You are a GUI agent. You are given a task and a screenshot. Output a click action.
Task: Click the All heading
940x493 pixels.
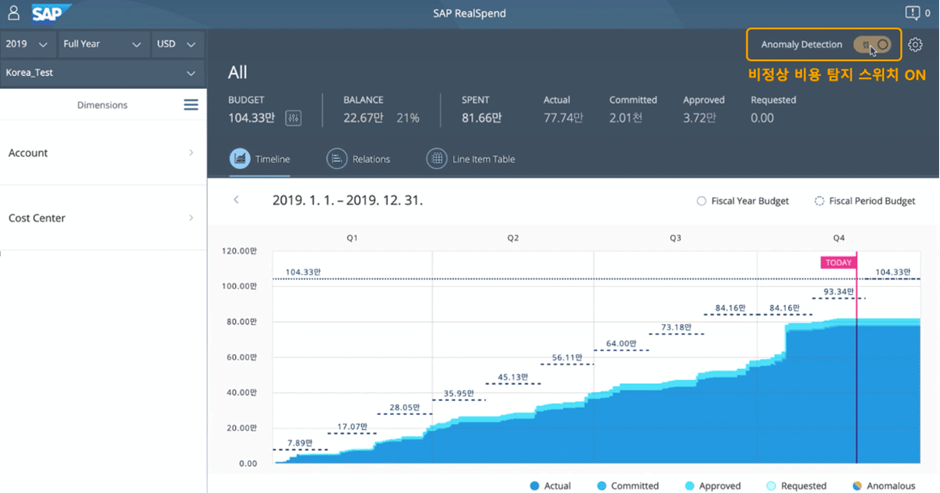coord(237,73)
